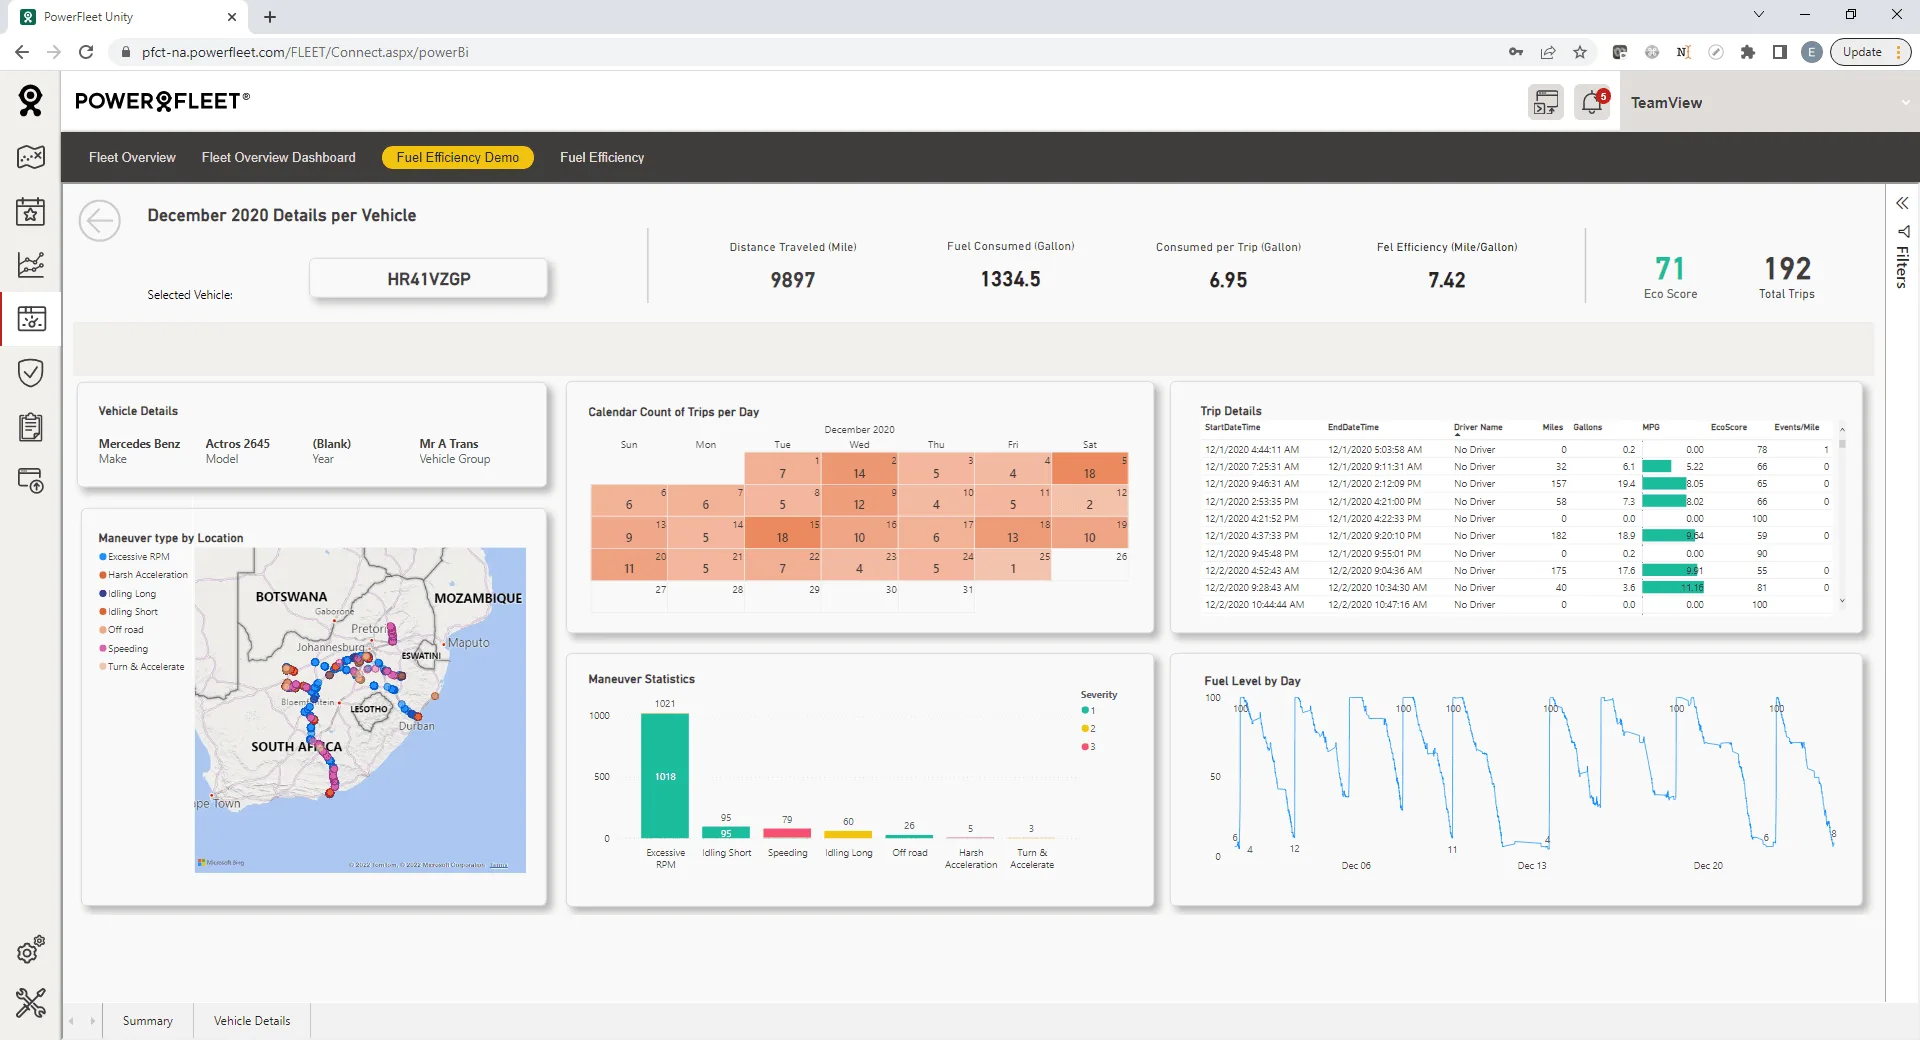
Task: Open the selected vehicle HR41VZGP selector
Action: 428,279
